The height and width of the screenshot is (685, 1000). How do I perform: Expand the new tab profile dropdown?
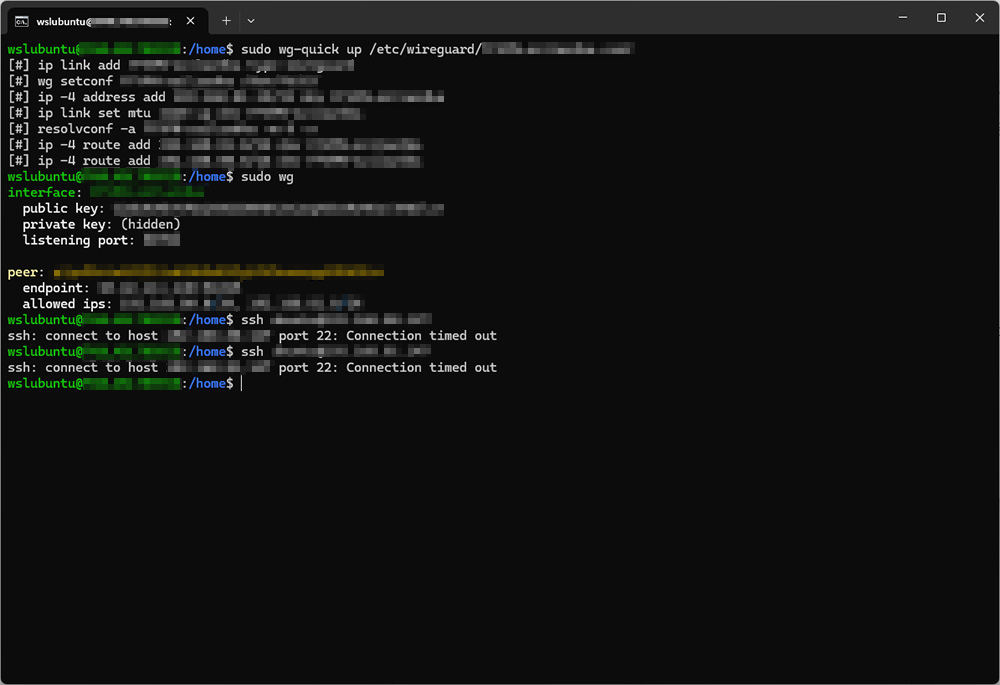(251, 20)
